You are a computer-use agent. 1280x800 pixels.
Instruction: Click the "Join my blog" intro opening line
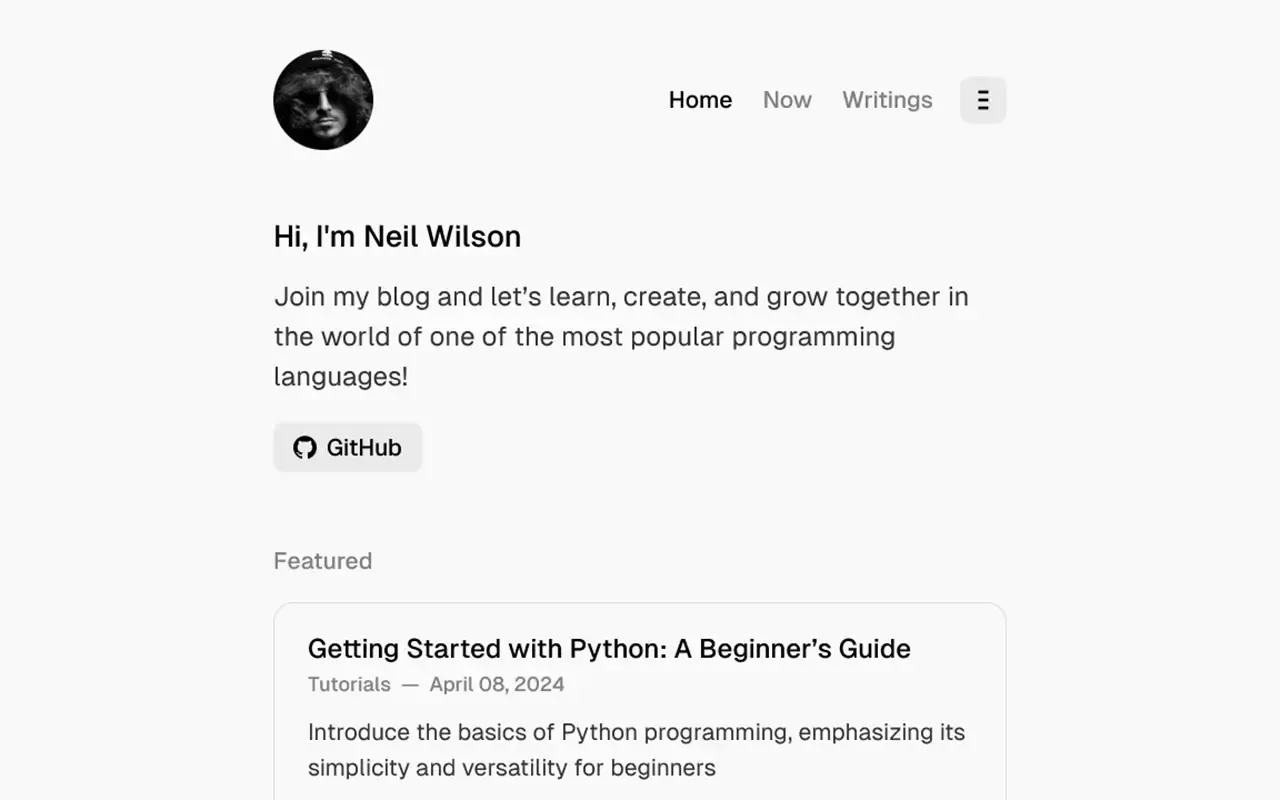click(x=620, y=297)
